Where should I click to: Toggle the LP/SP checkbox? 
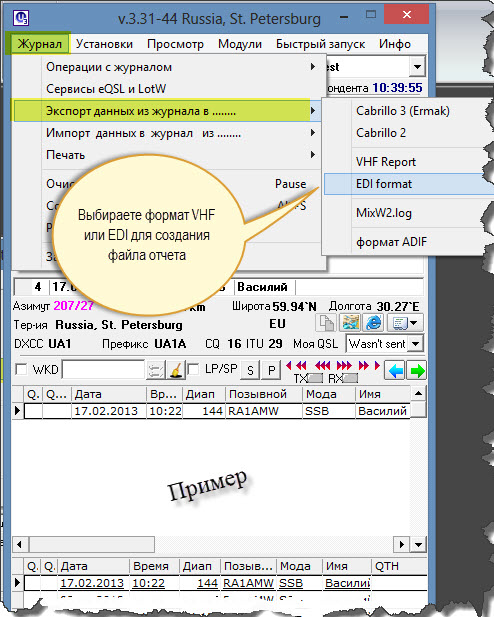193,369
